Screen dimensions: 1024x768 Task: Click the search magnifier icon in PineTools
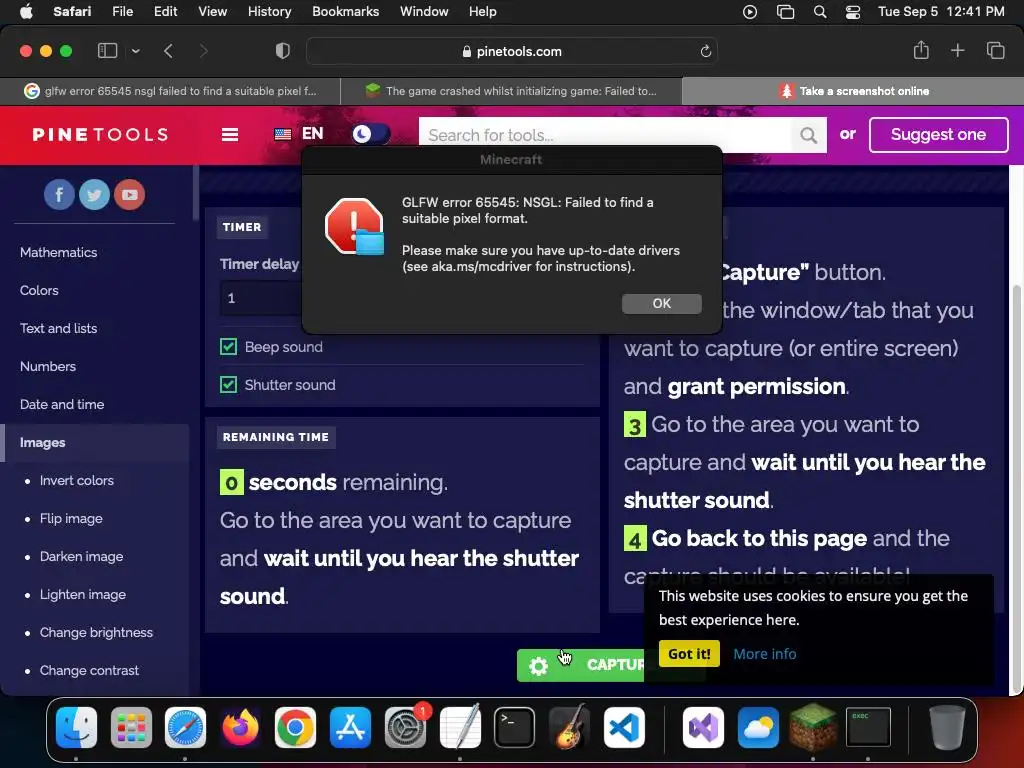click(808, 135)
